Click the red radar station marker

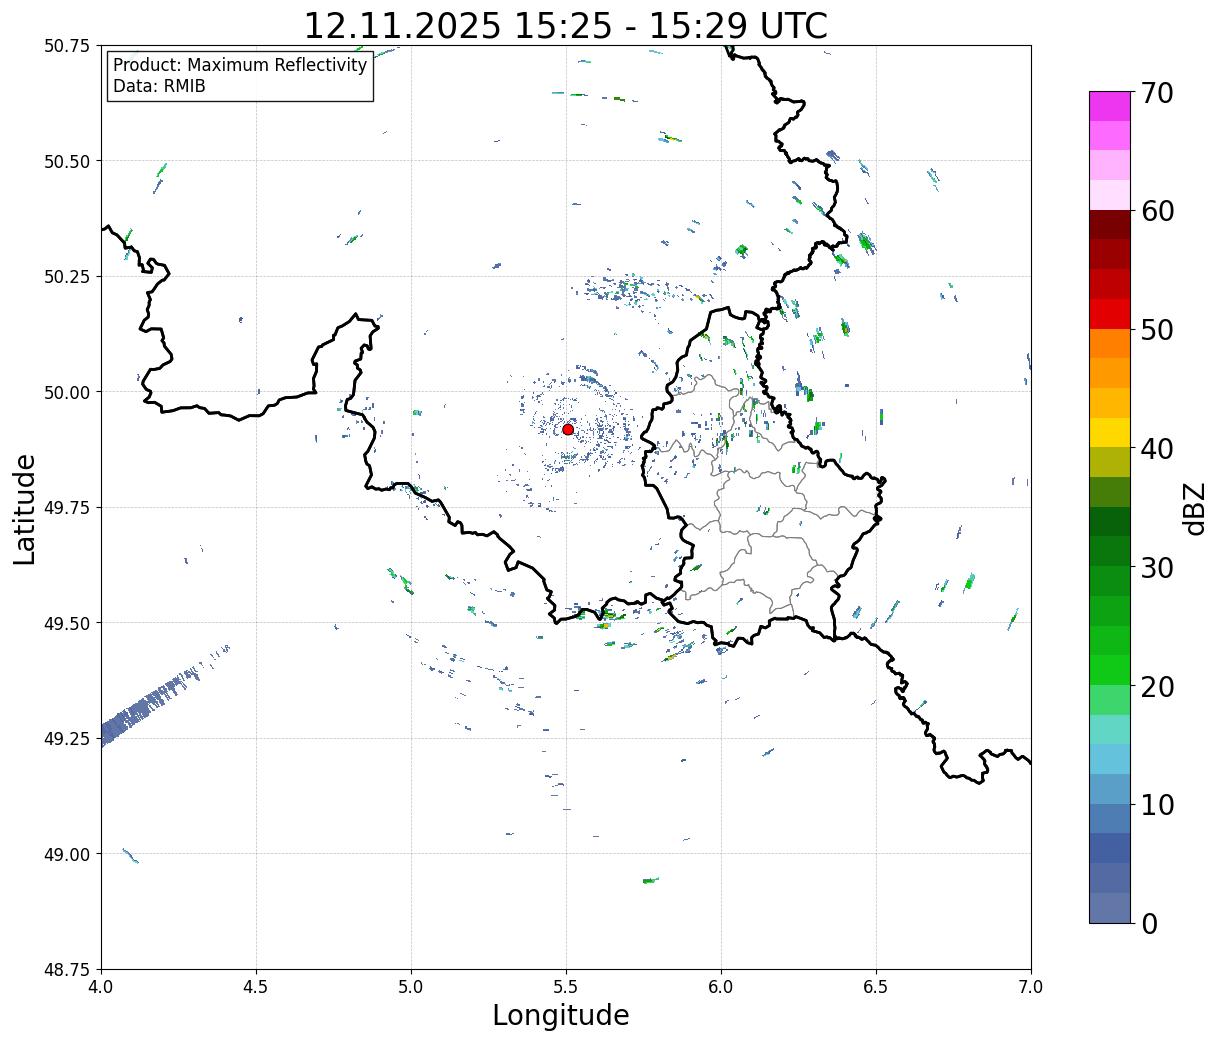[568, 429]
